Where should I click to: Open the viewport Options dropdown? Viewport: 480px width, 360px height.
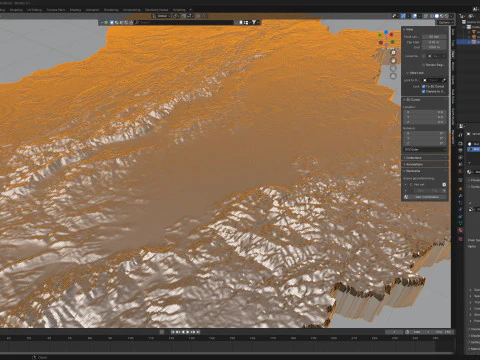click(x=445, y=22)
